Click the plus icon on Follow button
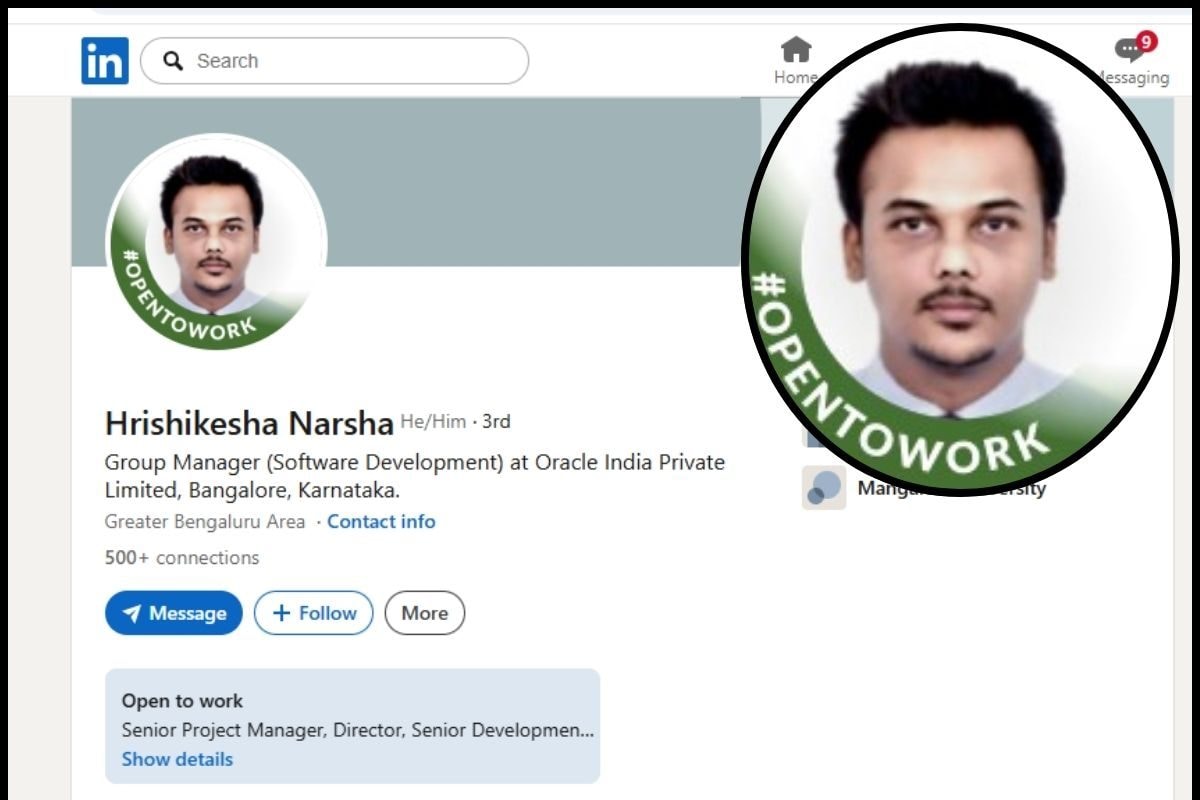1200x800 pixels. (281, 613)
